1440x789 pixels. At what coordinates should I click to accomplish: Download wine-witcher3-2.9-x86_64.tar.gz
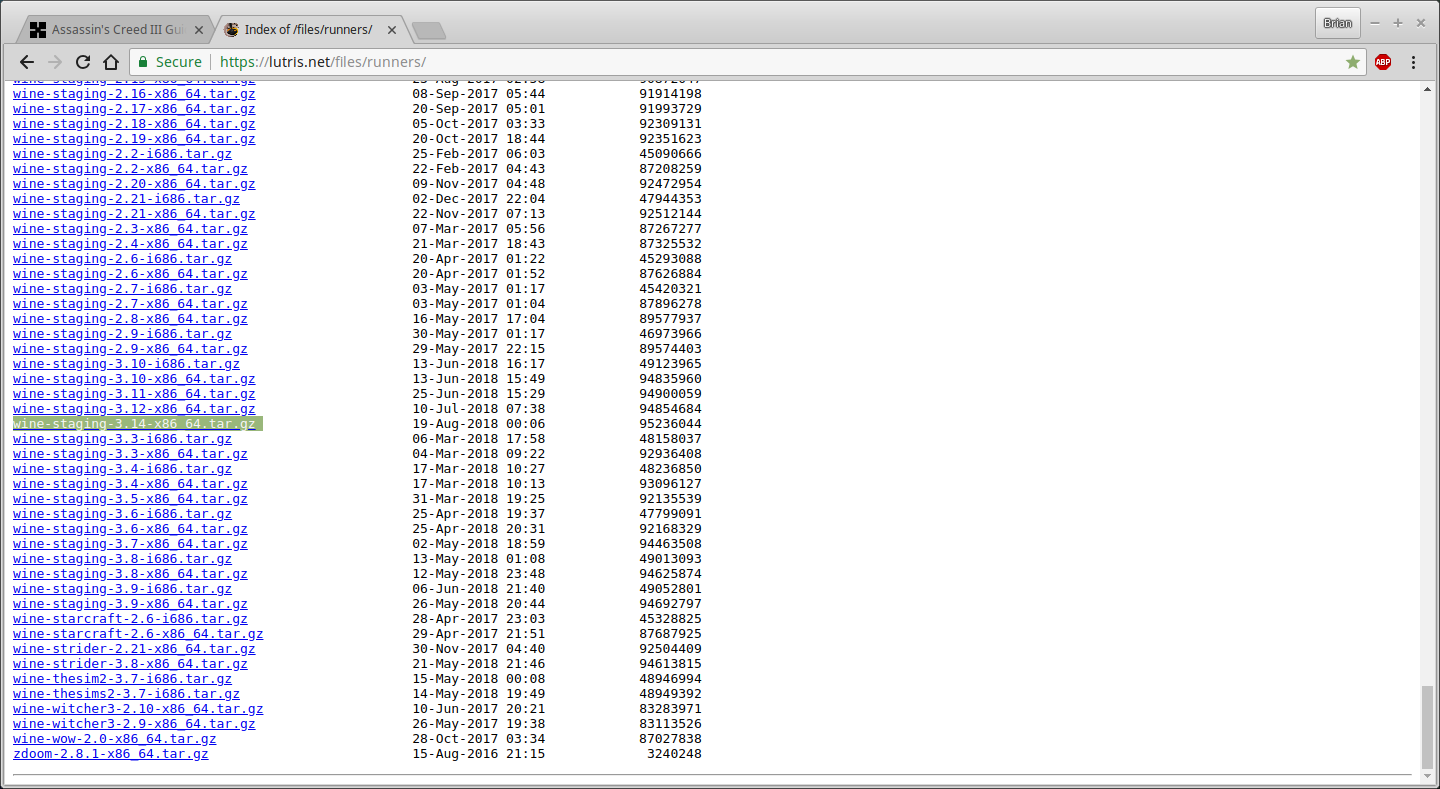134,724
